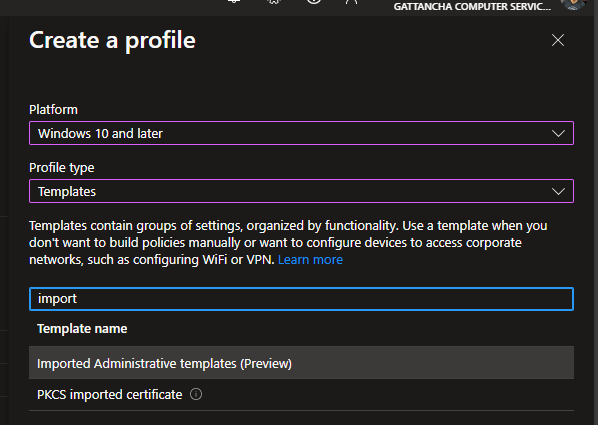Open the Learn more link

pyautogui.click(x=310, y=260)
